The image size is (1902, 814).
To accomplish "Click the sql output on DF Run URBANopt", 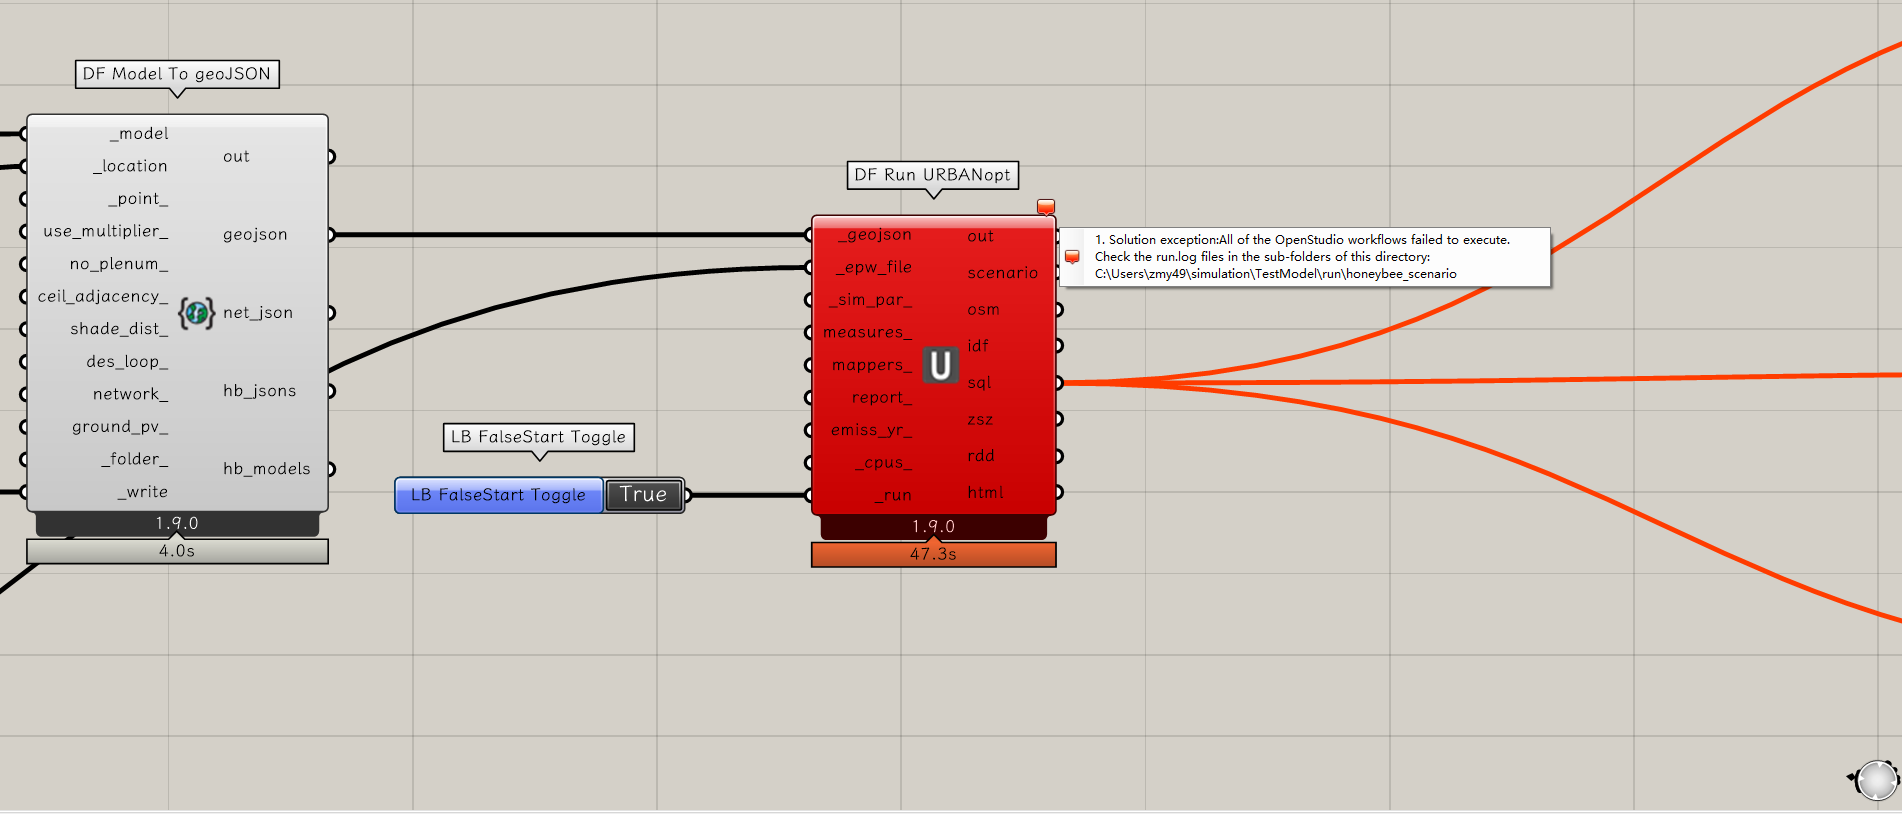I will point(979,383).
